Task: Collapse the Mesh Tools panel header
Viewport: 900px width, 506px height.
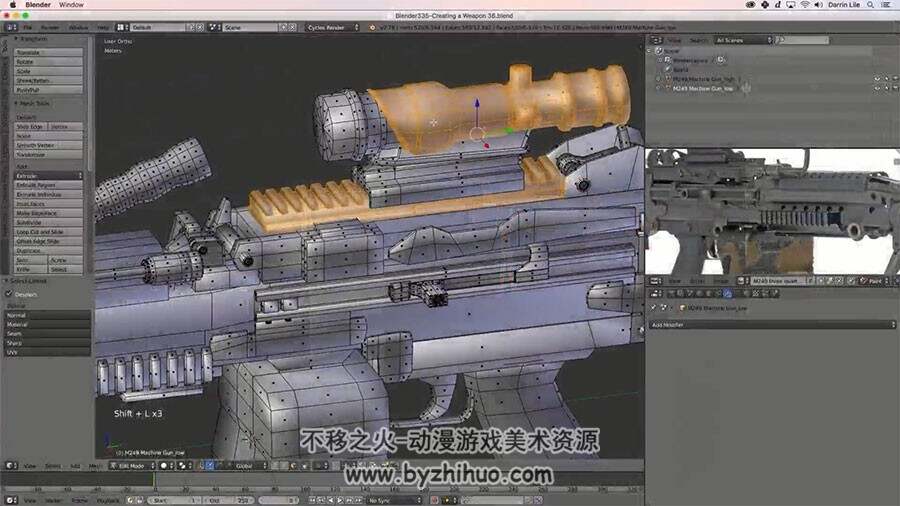Action: (33, 104)
